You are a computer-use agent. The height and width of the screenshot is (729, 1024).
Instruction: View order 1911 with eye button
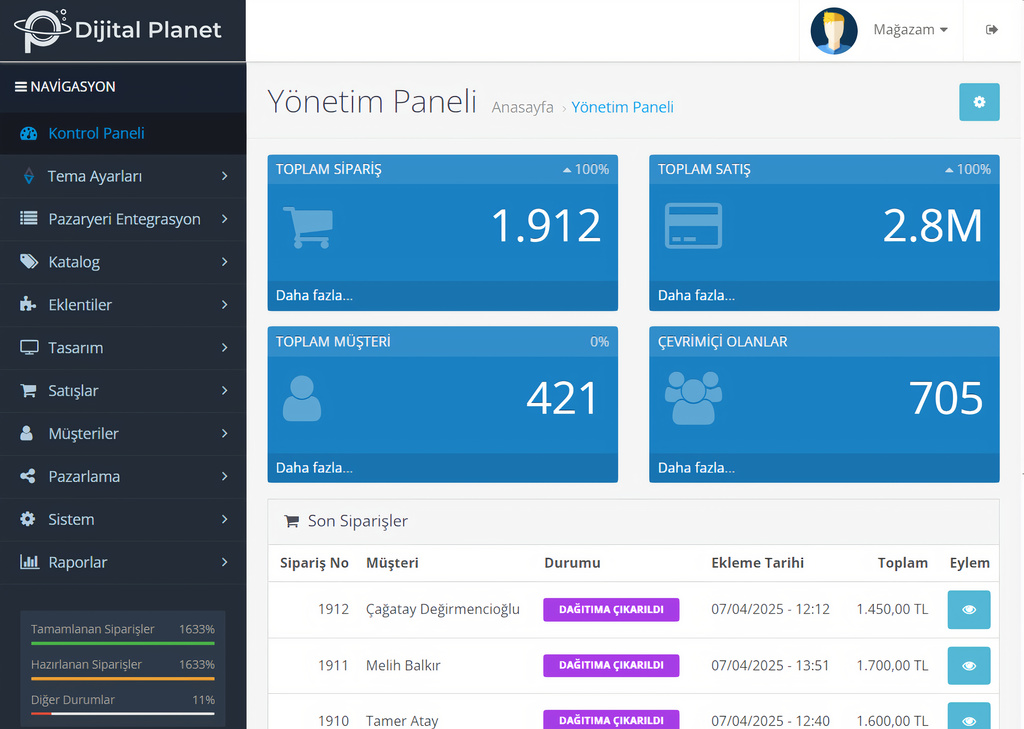[968, 665]
